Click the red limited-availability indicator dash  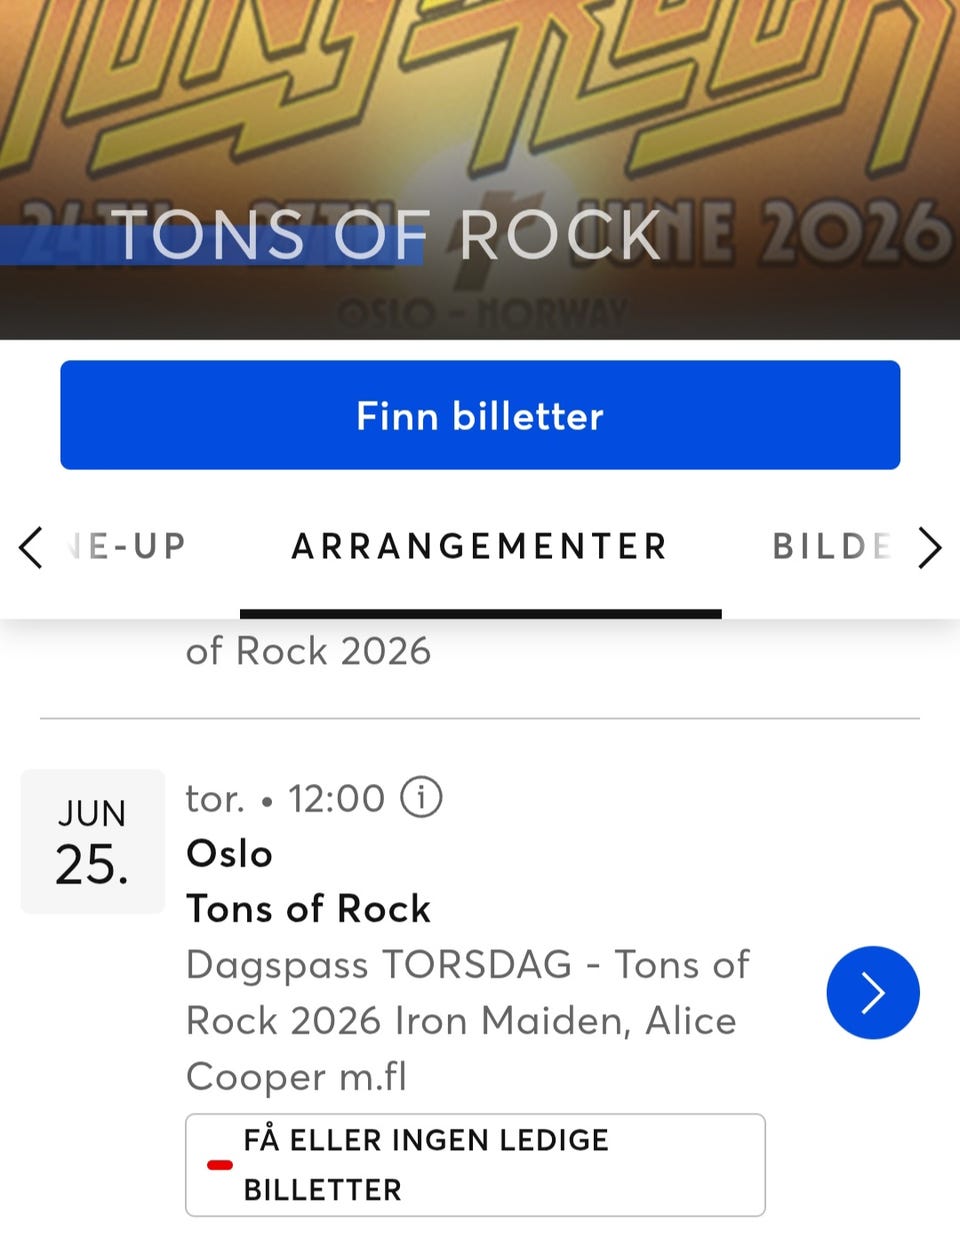[x=219, y=1165]
